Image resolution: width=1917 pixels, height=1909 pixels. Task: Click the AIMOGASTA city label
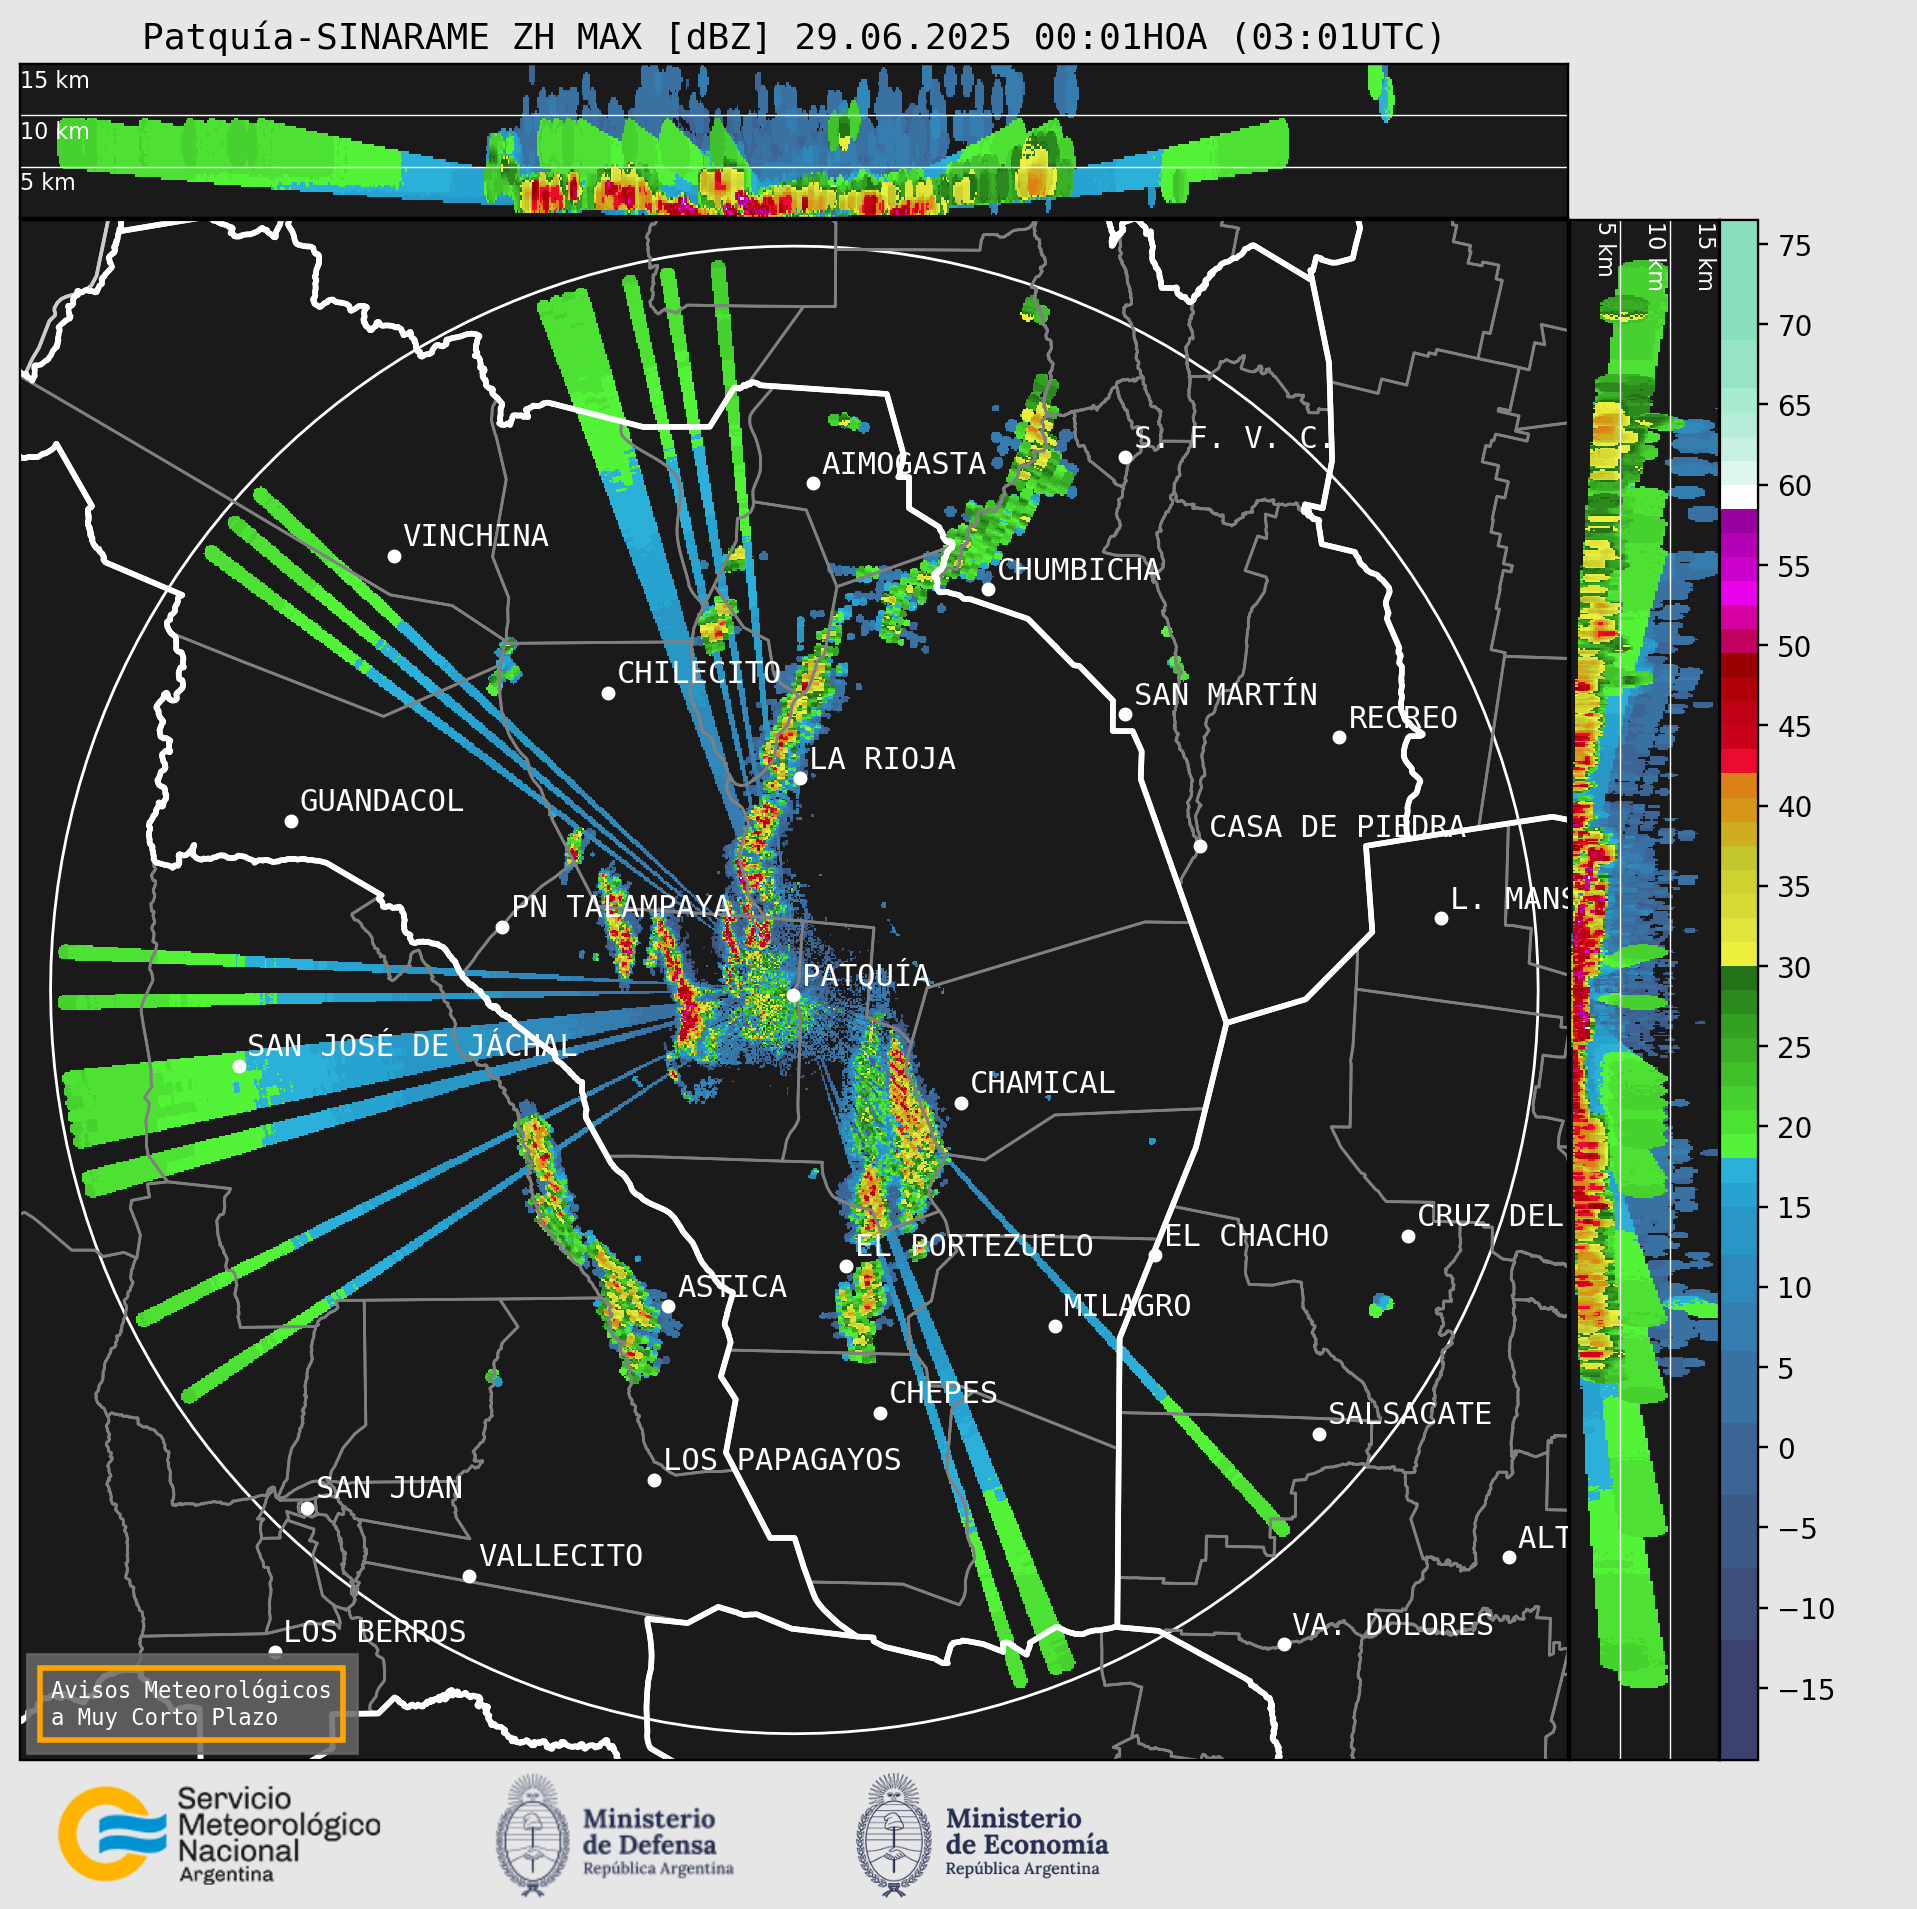(x=904, y=464)
